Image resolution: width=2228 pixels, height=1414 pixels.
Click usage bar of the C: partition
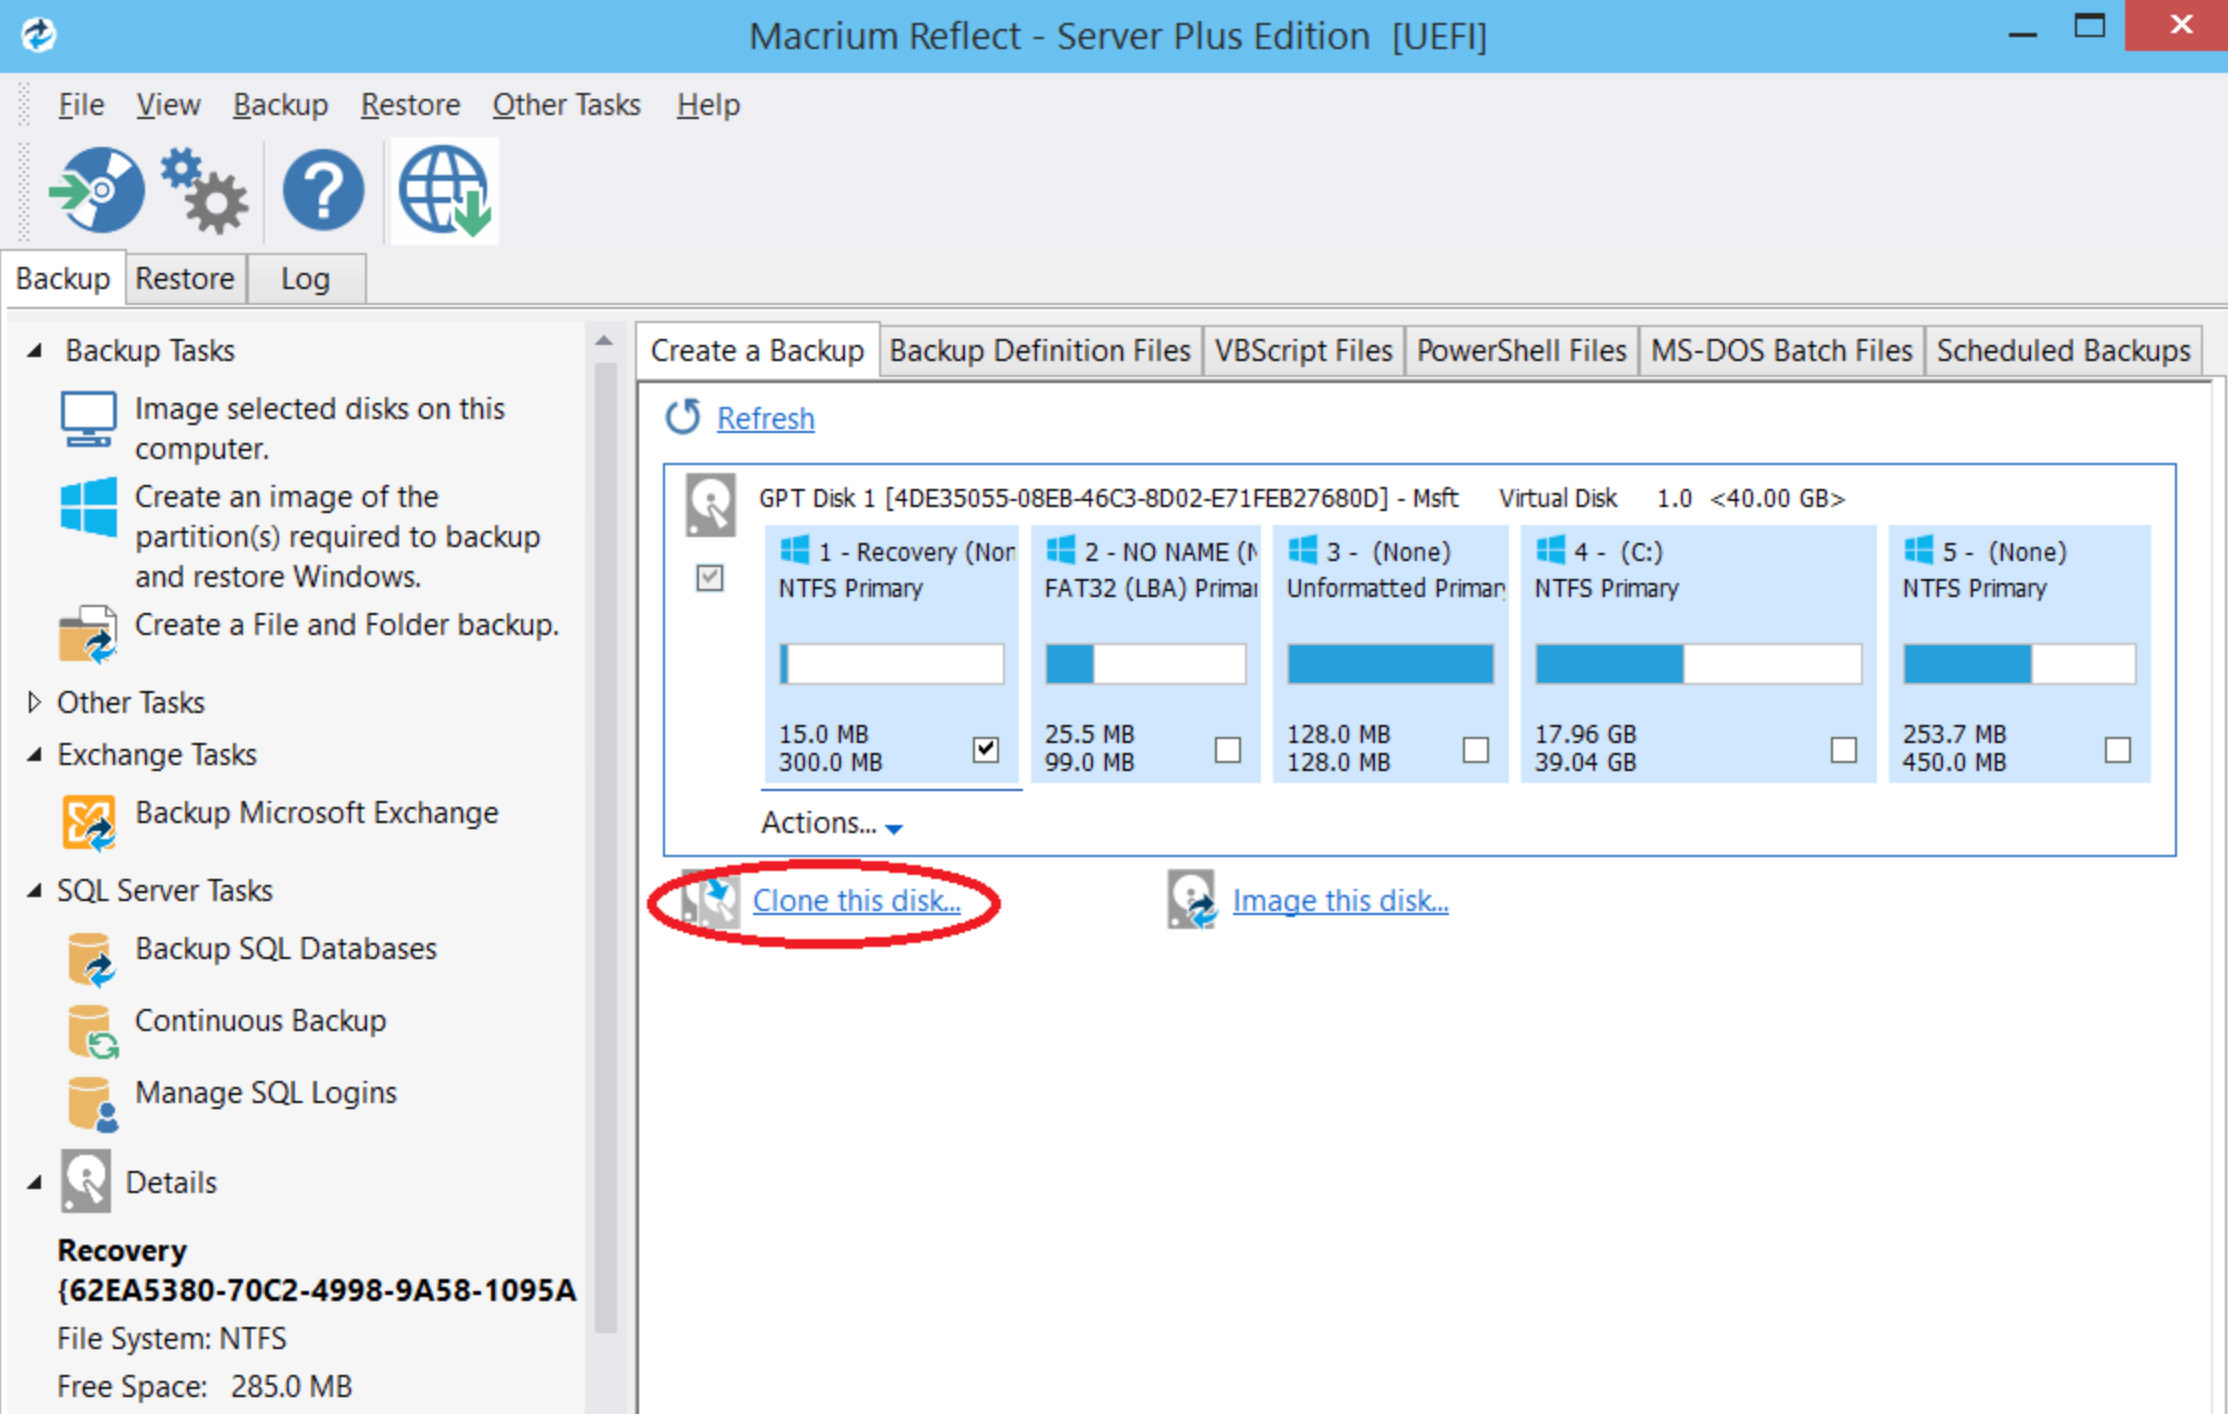(1698, 664)
